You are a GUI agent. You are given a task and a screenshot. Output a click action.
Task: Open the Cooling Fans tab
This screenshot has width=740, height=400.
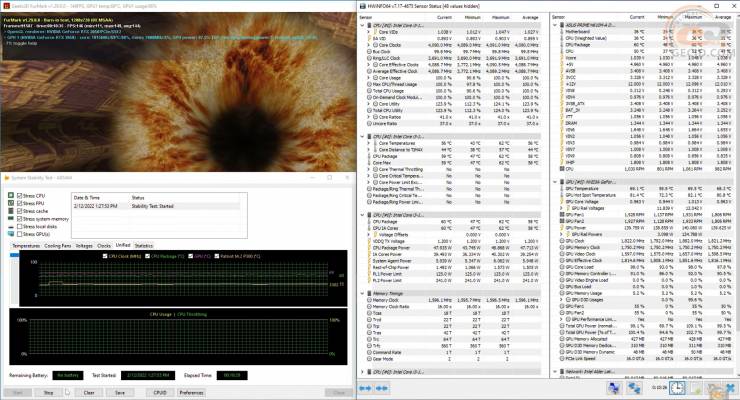(x=58, y=246)
